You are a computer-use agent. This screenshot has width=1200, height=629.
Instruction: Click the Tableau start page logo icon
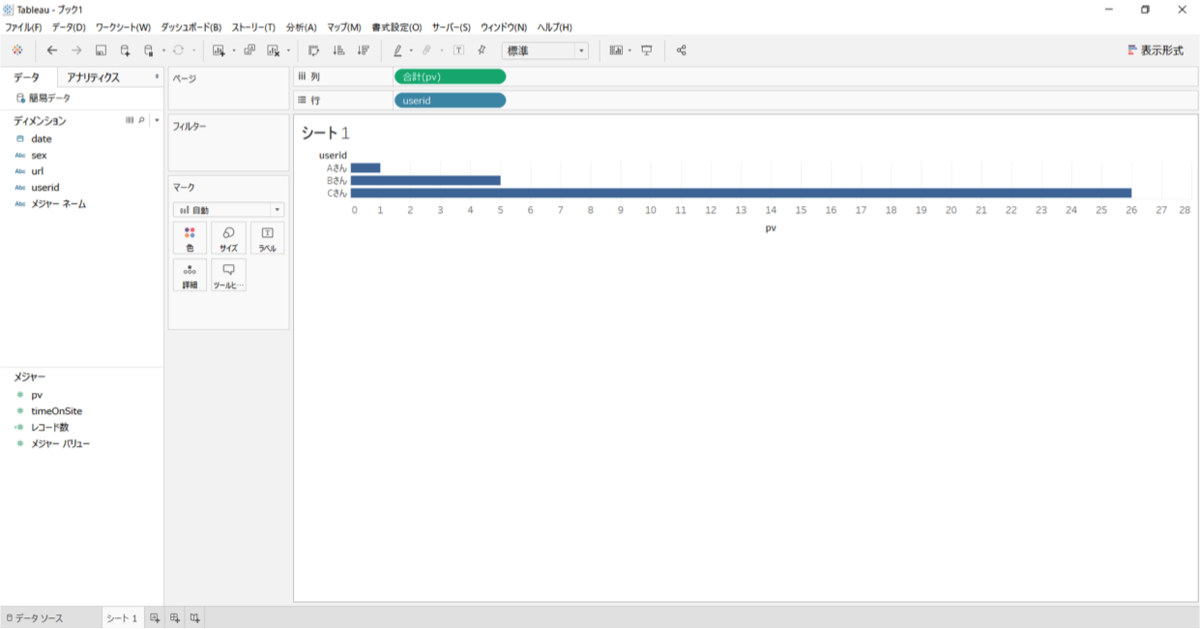(17, 50)
